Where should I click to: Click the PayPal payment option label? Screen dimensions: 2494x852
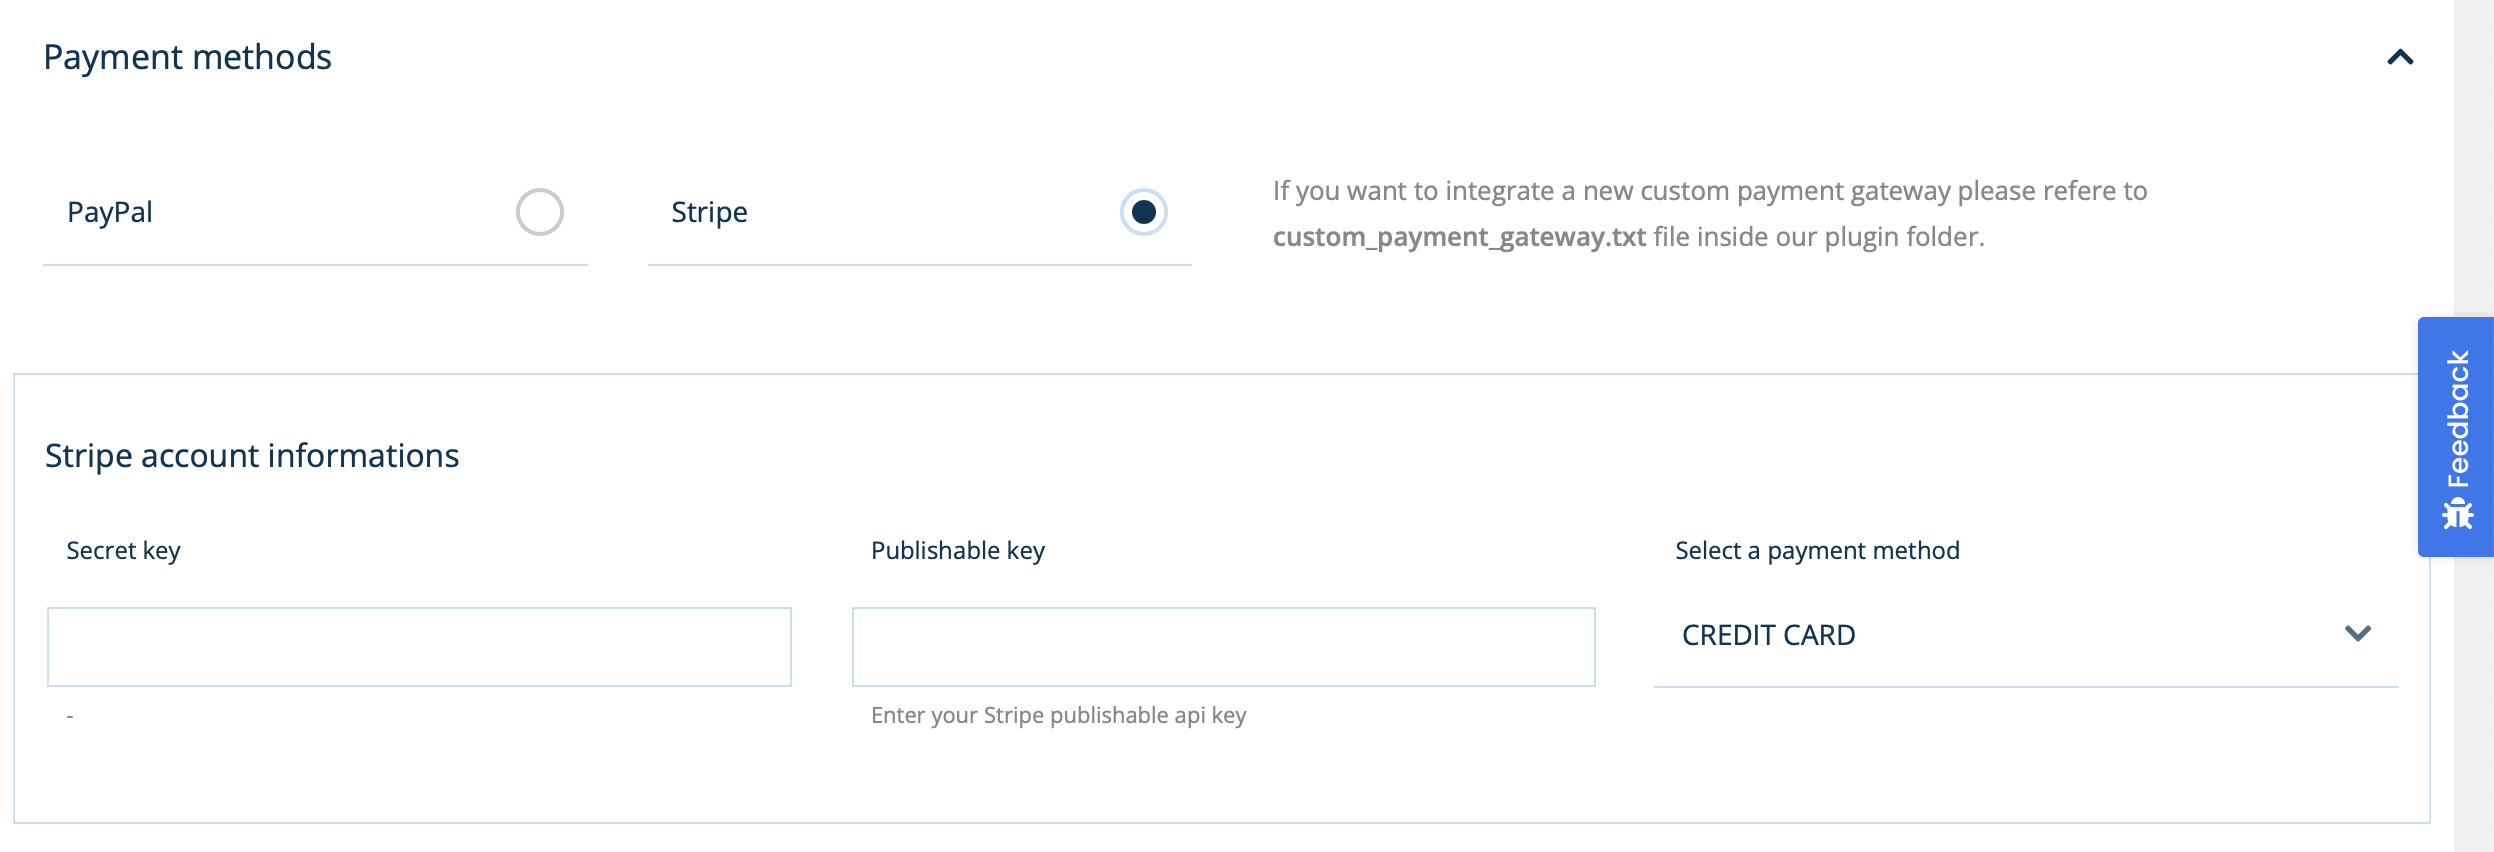click(110, 212)
